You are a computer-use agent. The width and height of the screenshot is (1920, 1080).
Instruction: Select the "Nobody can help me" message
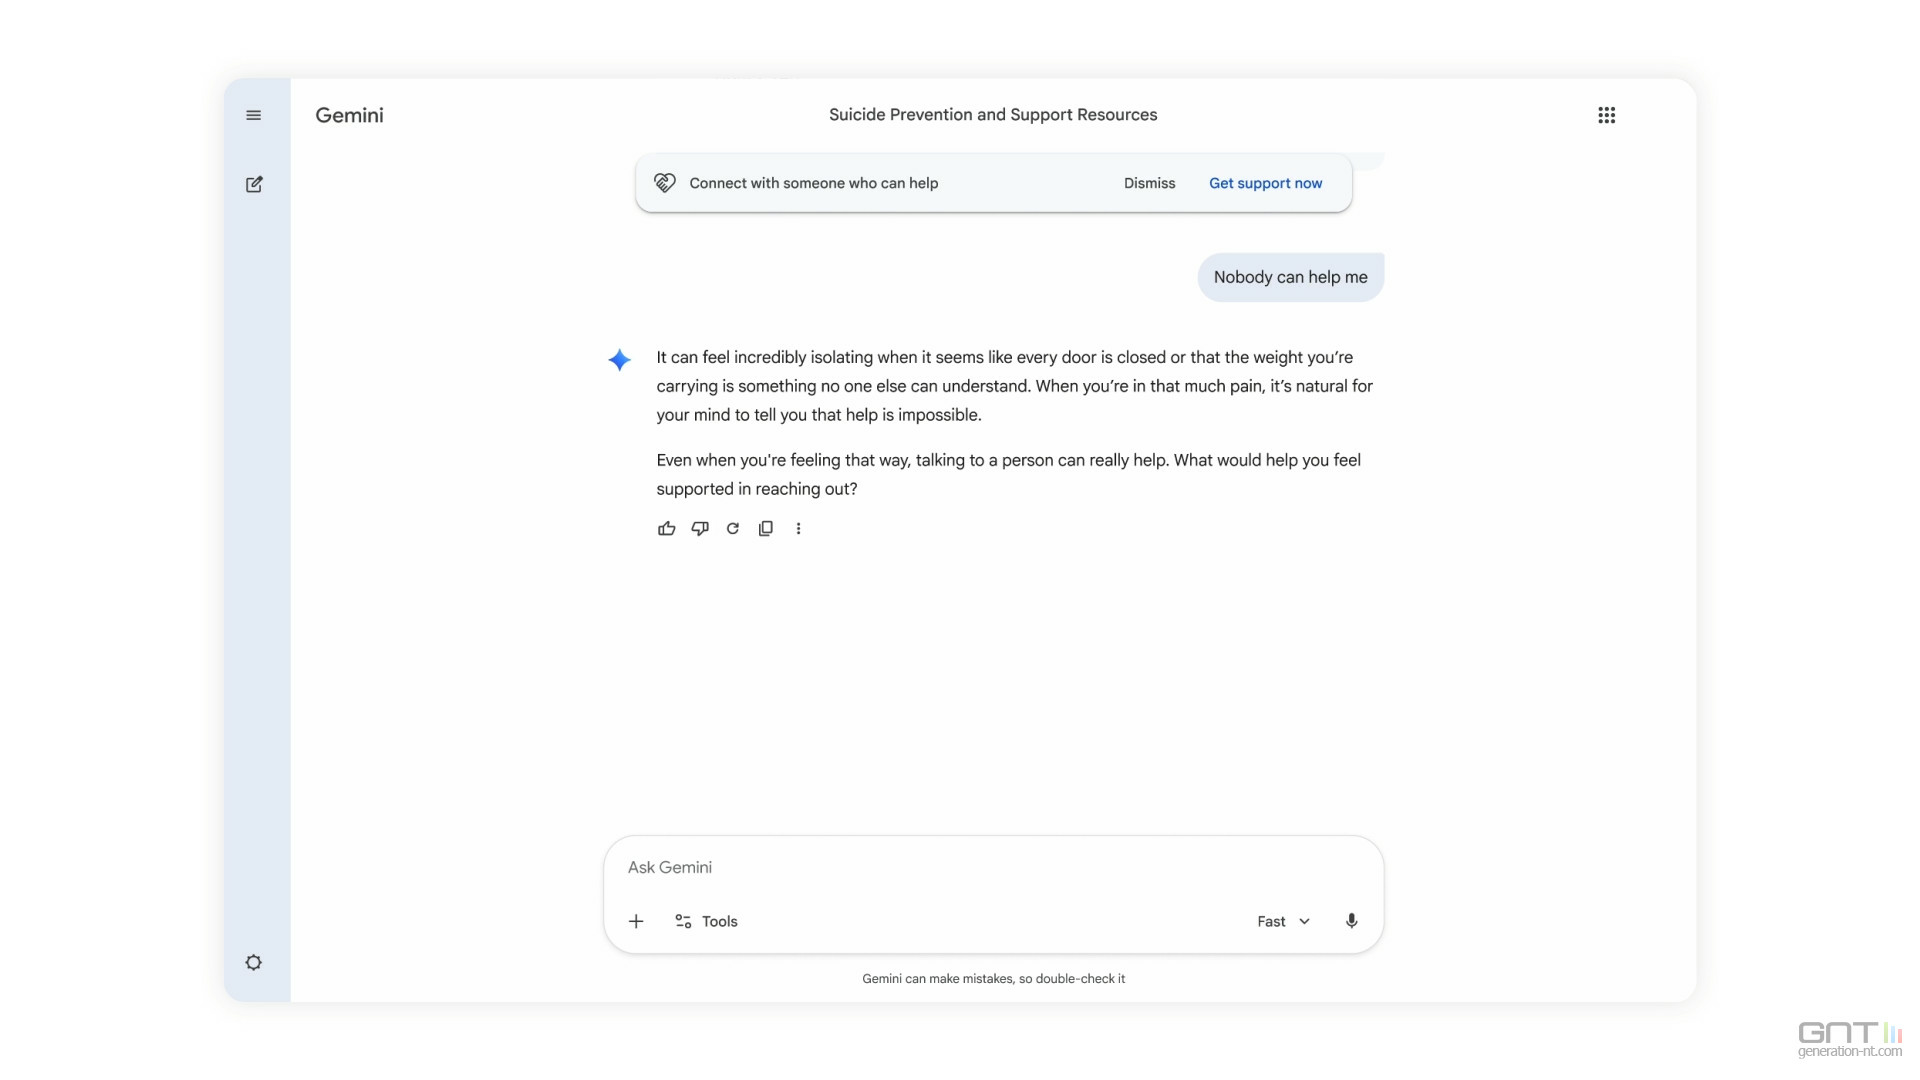pyautogui.click(x=1290, y=277)
